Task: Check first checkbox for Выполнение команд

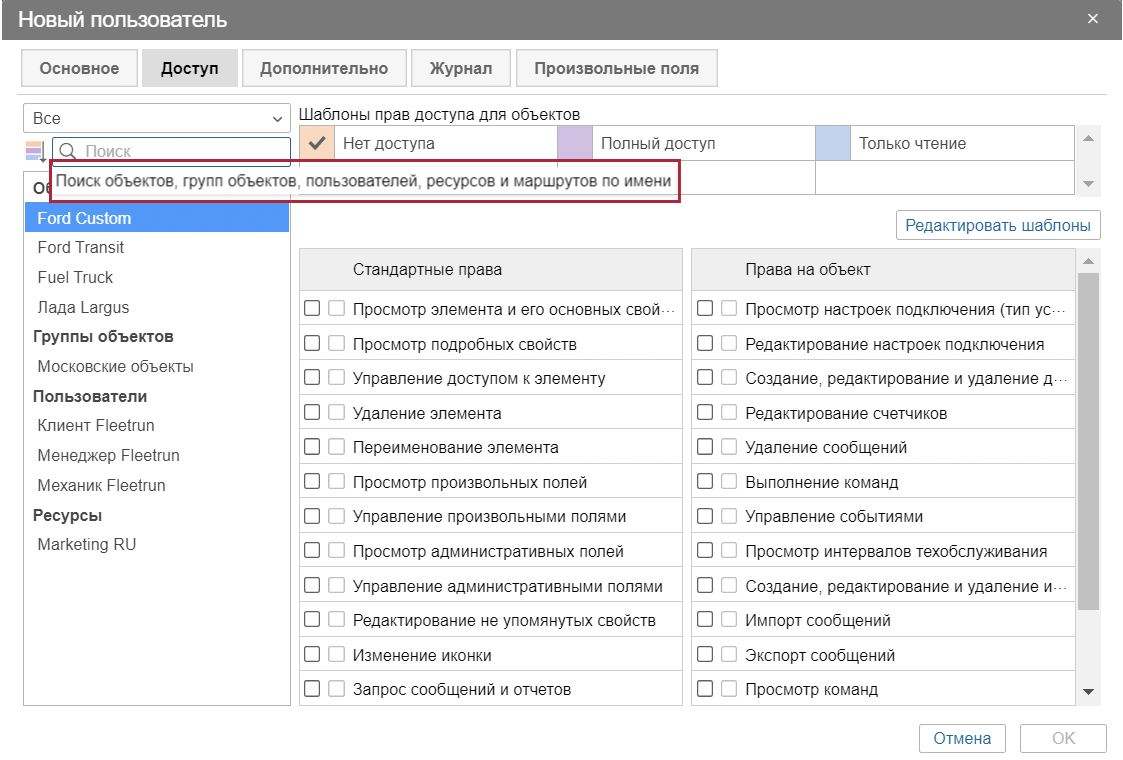Action: tap(705, 482)
